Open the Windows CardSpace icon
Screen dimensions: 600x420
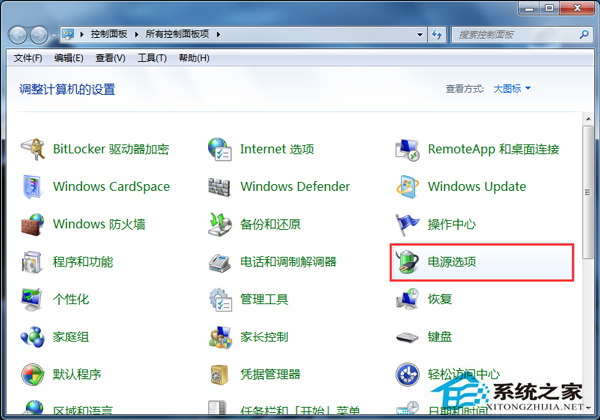coord(32,187)
